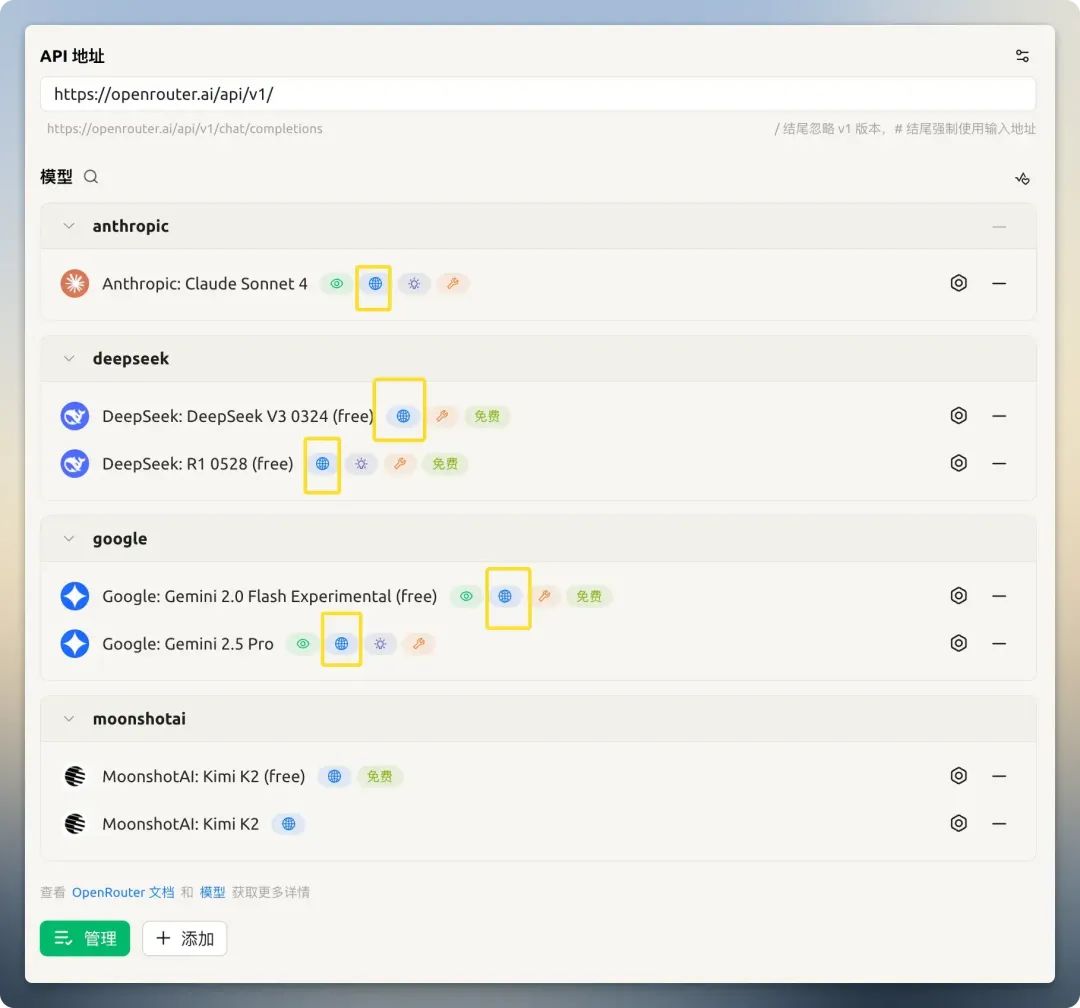Open API address settings sliders icon

click(x=1022, y=56)
